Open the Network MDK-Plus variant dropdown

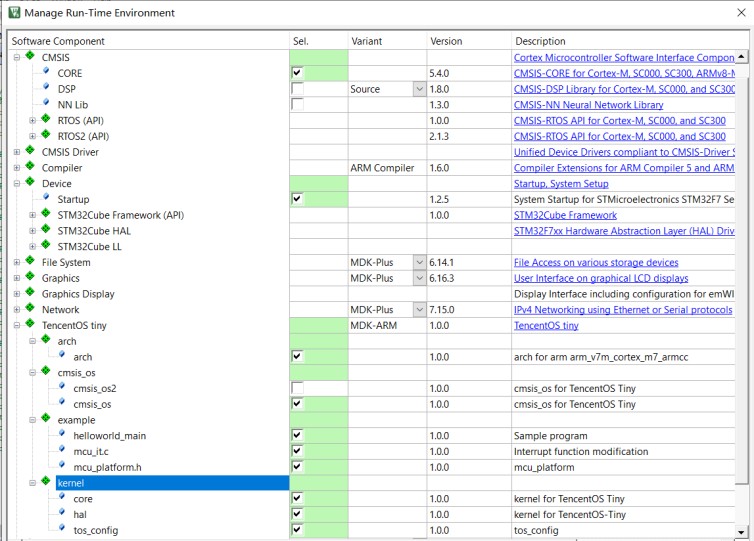[419, 310]
